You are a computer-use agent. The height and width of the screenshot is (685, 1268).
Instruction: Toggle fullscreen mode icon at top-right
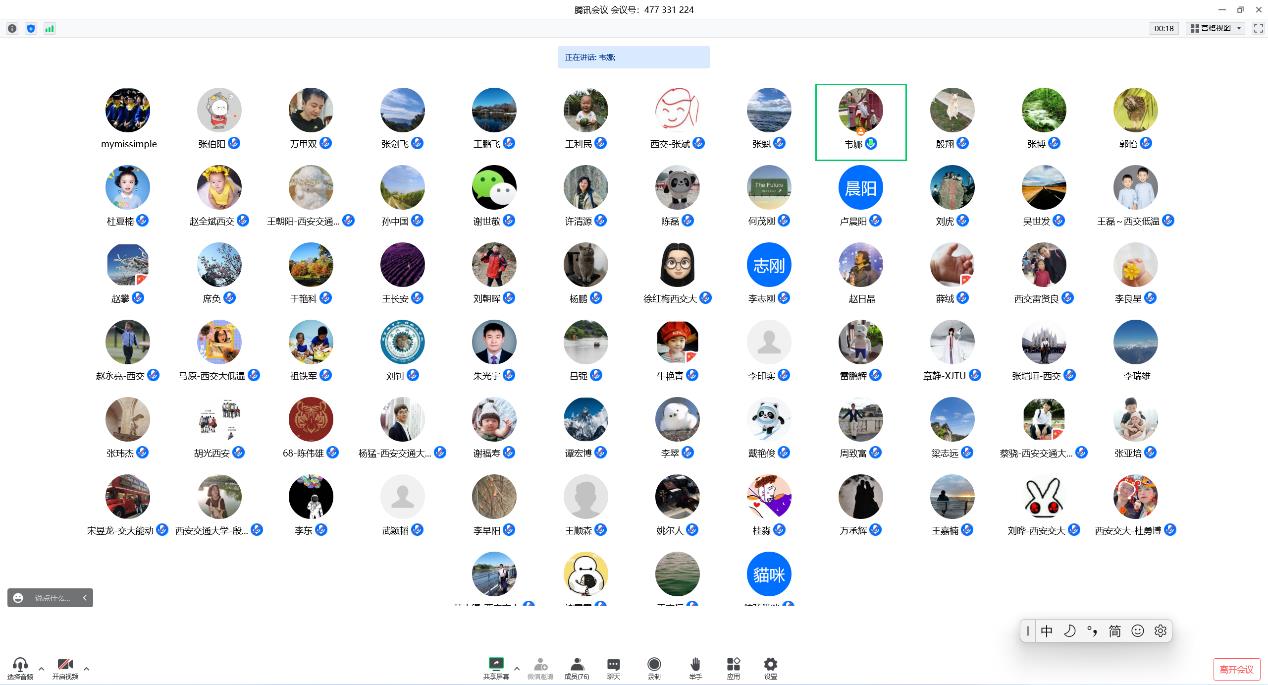click(x=1258, y=29)
